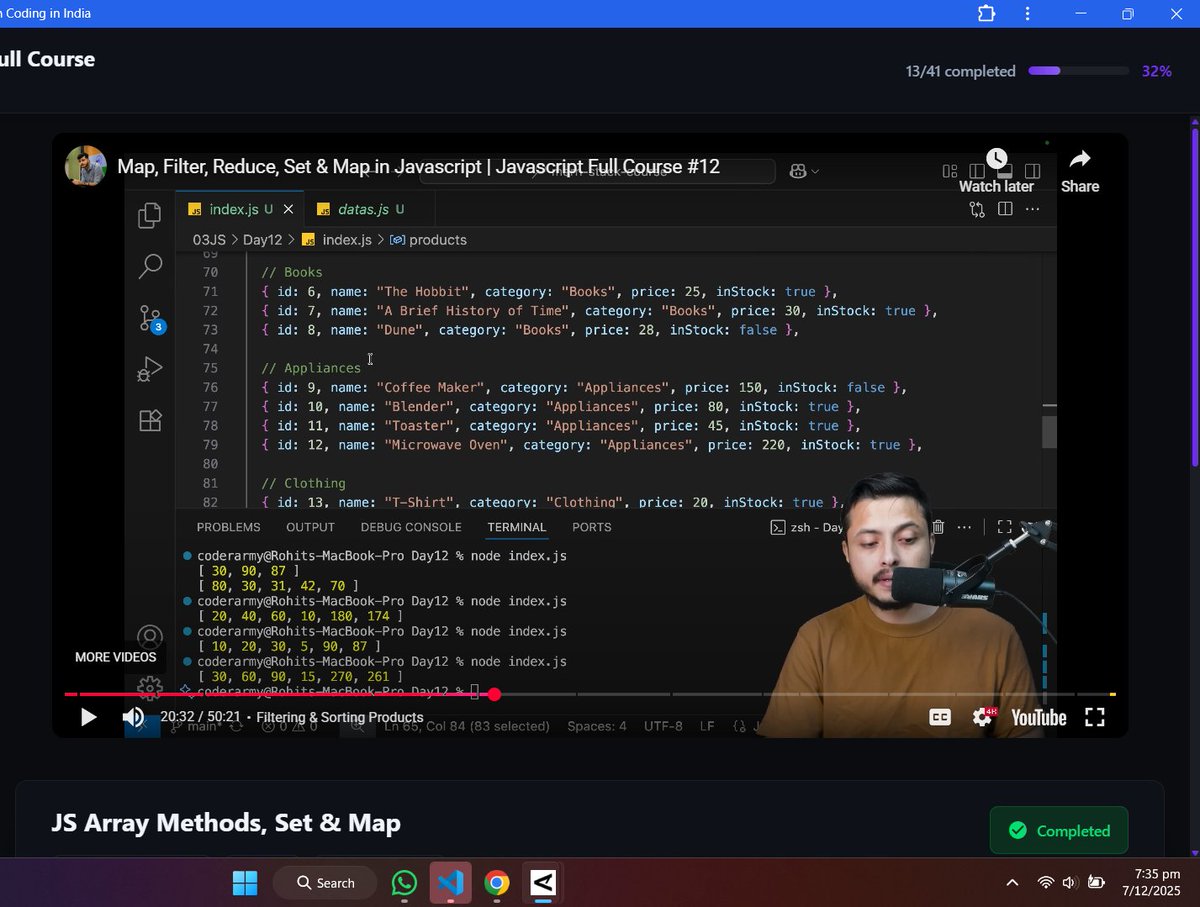Show hidden system tray icons chevron
Screen dimensions: 1200x907
[x=1012, y=883]
